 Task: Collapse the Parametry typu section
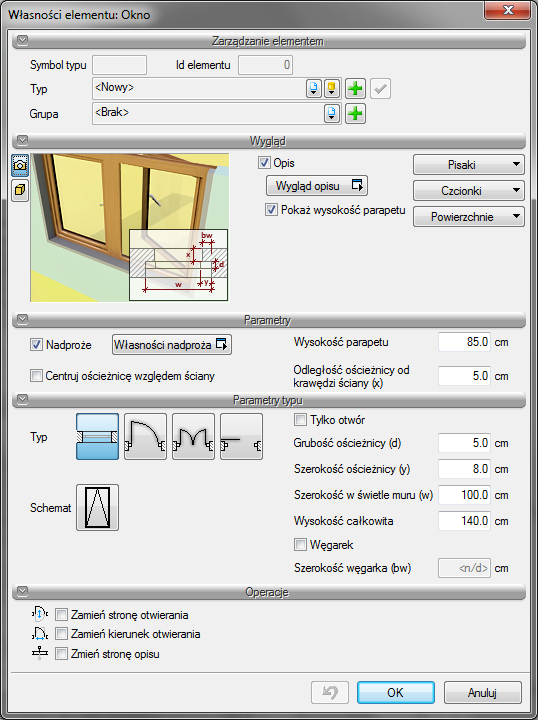click(x=22, y=399)
